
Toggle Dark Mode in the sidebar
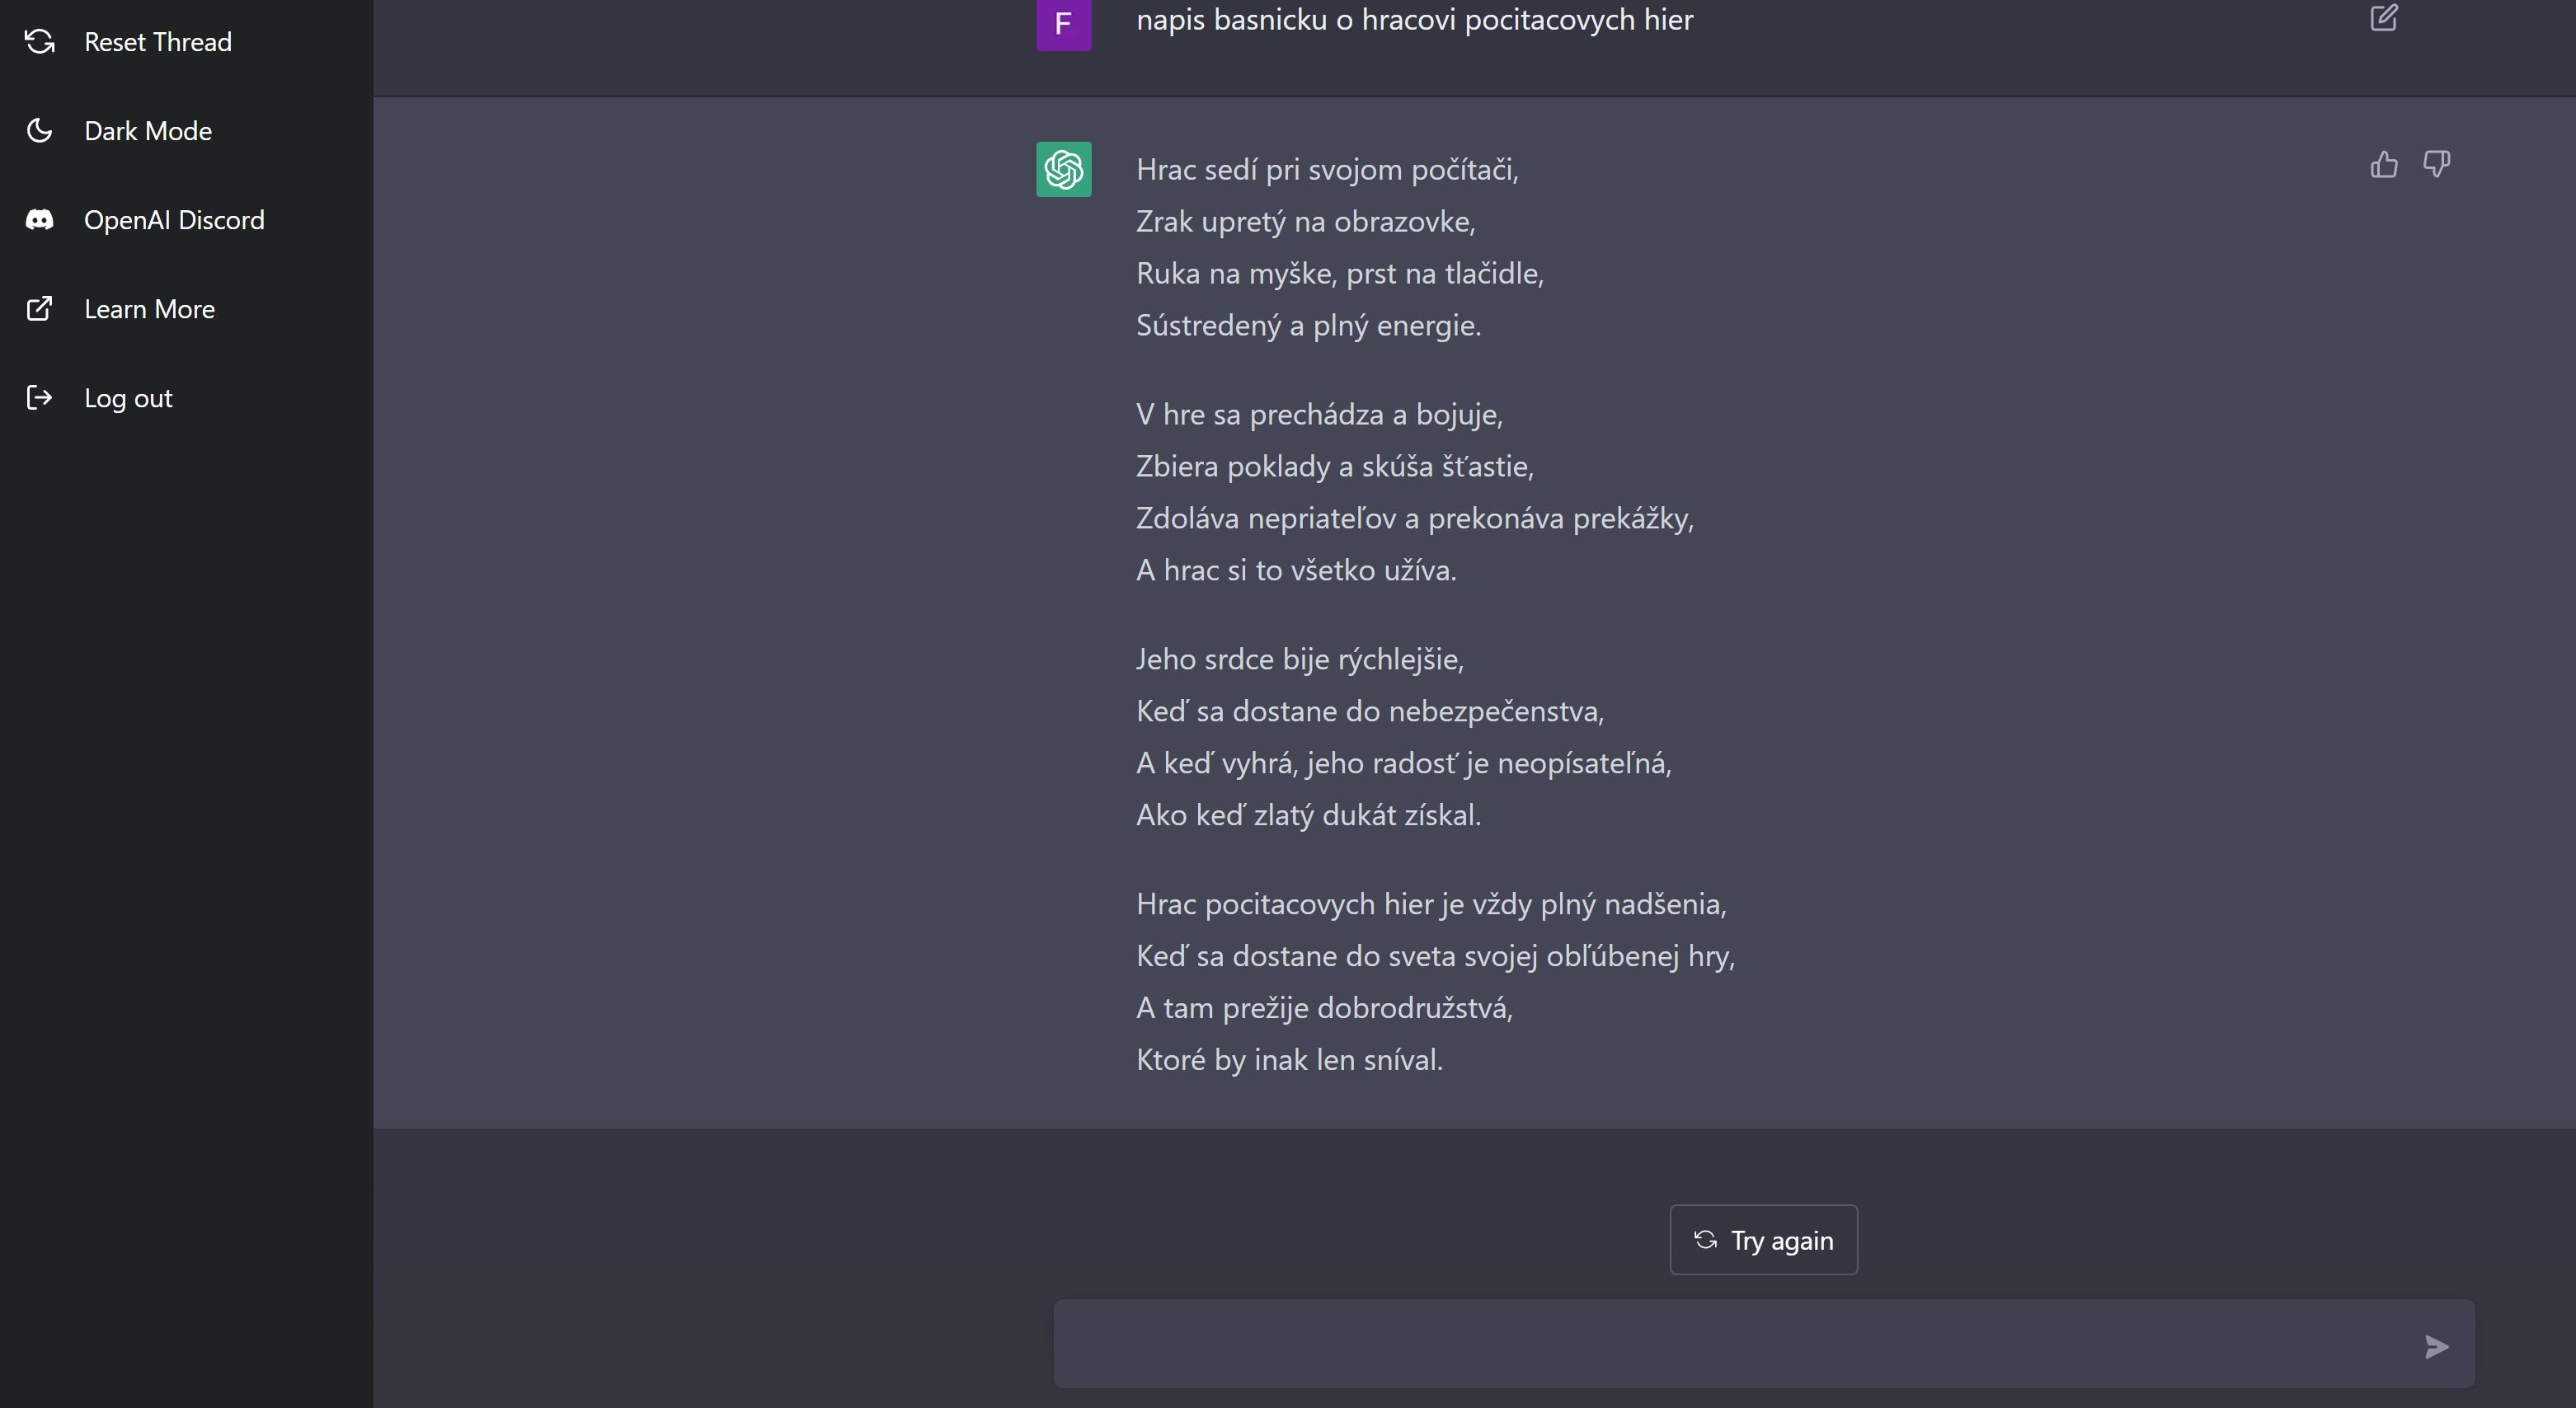(x=186, y=131)
